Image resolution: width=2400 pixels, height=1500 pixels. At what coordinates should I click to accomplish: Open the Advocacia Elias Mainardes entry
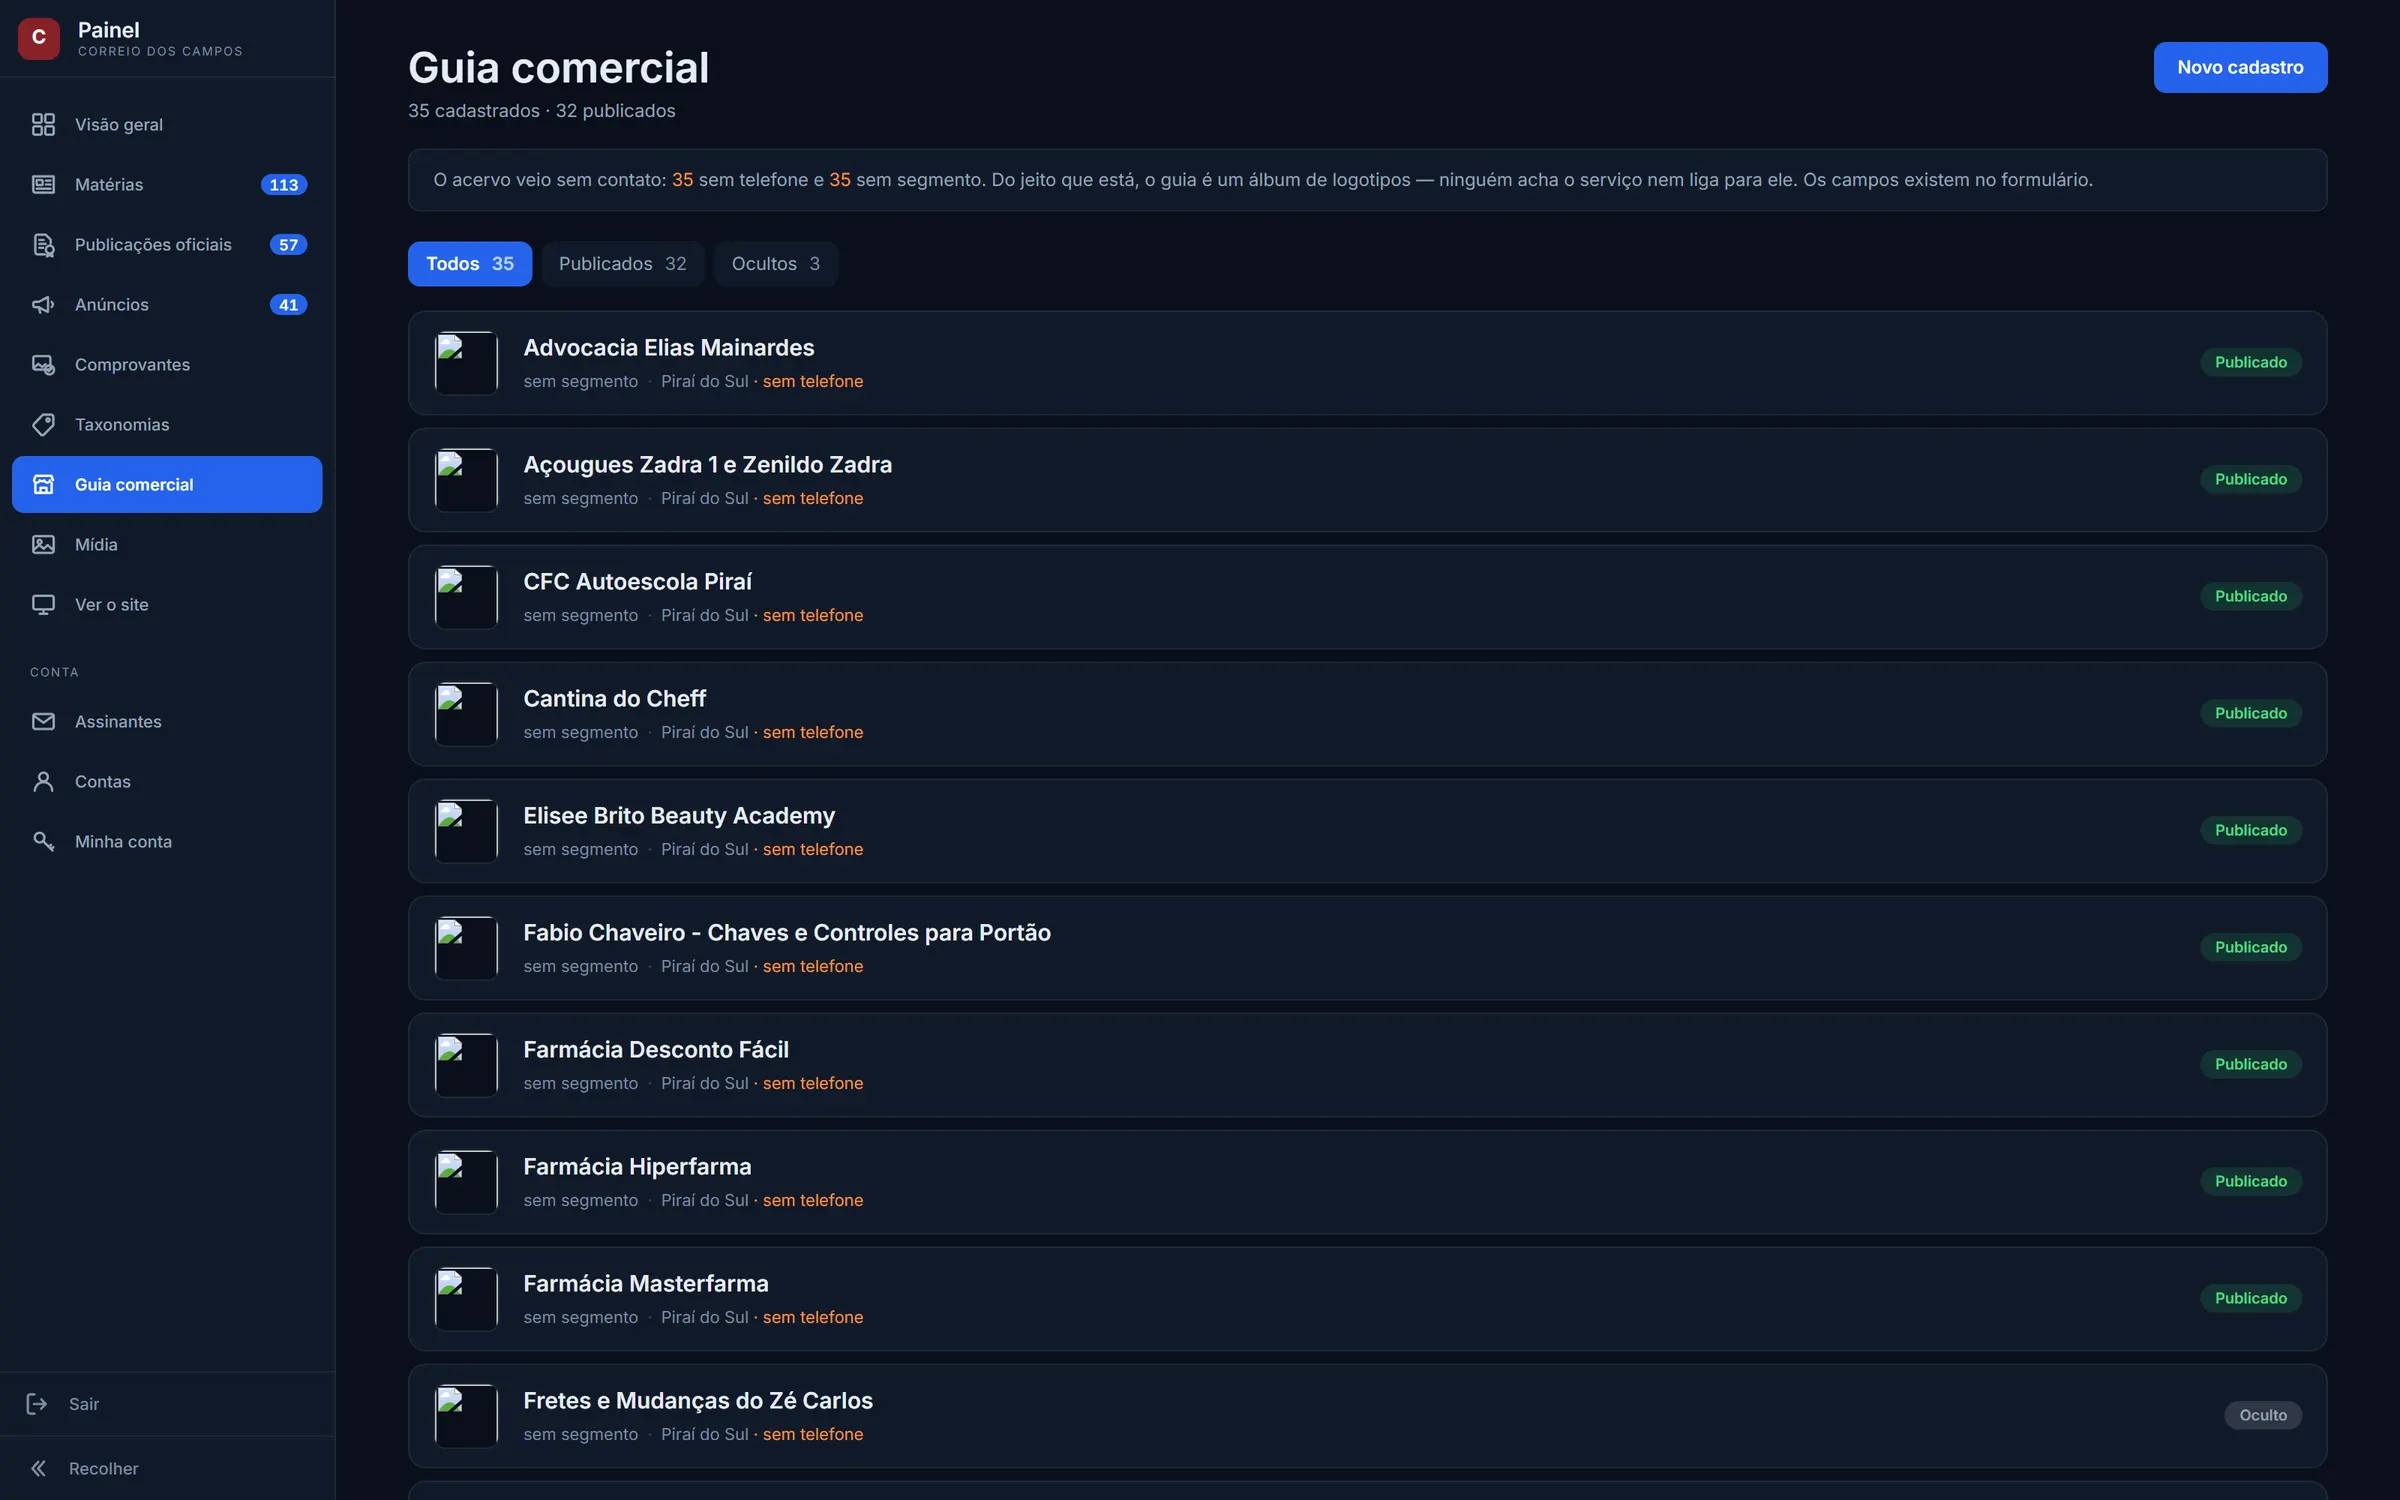[x=1367, y=363]
